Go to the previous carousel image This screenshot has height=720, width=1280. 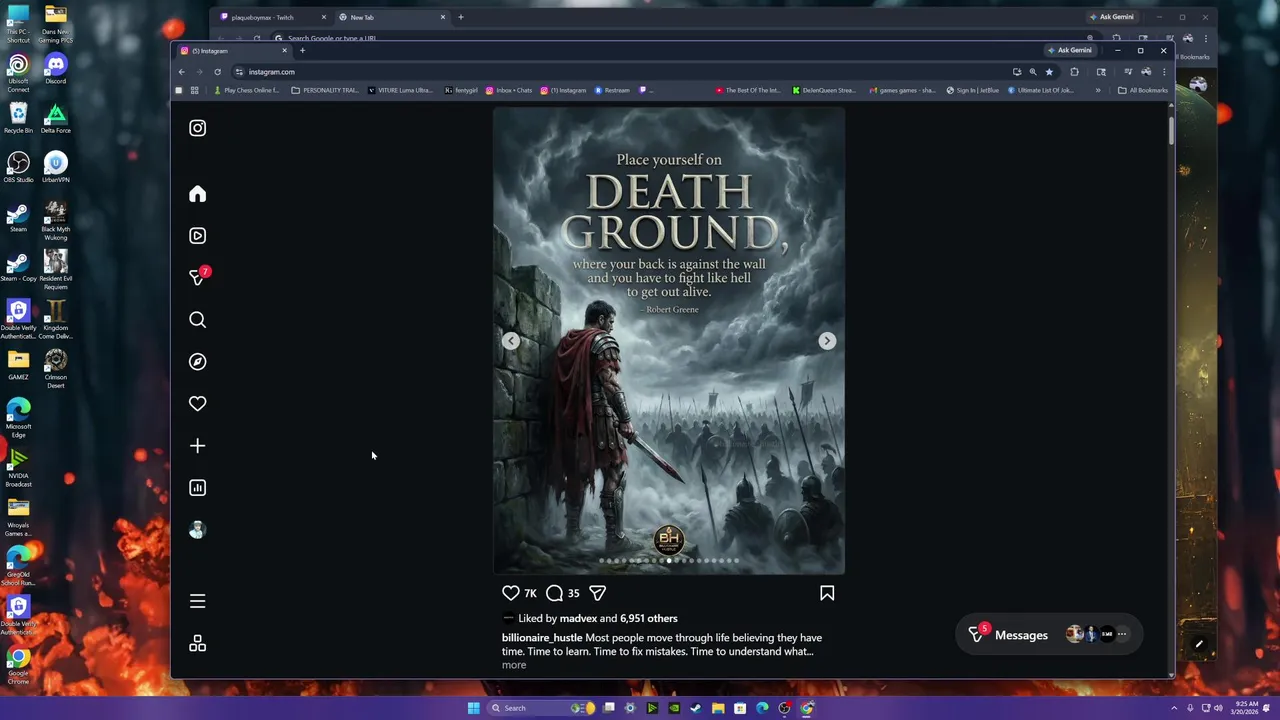(511, 341)
